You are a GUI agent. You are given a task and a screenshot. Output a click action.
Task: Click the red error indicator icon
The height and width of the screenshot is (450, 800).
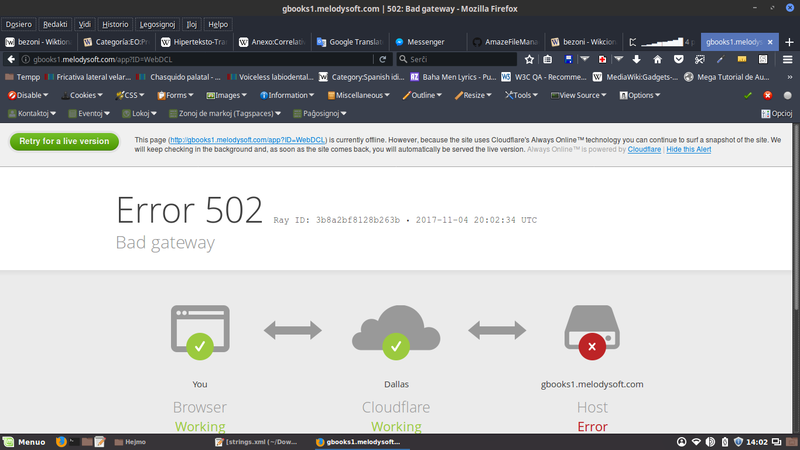pos(767,95)
